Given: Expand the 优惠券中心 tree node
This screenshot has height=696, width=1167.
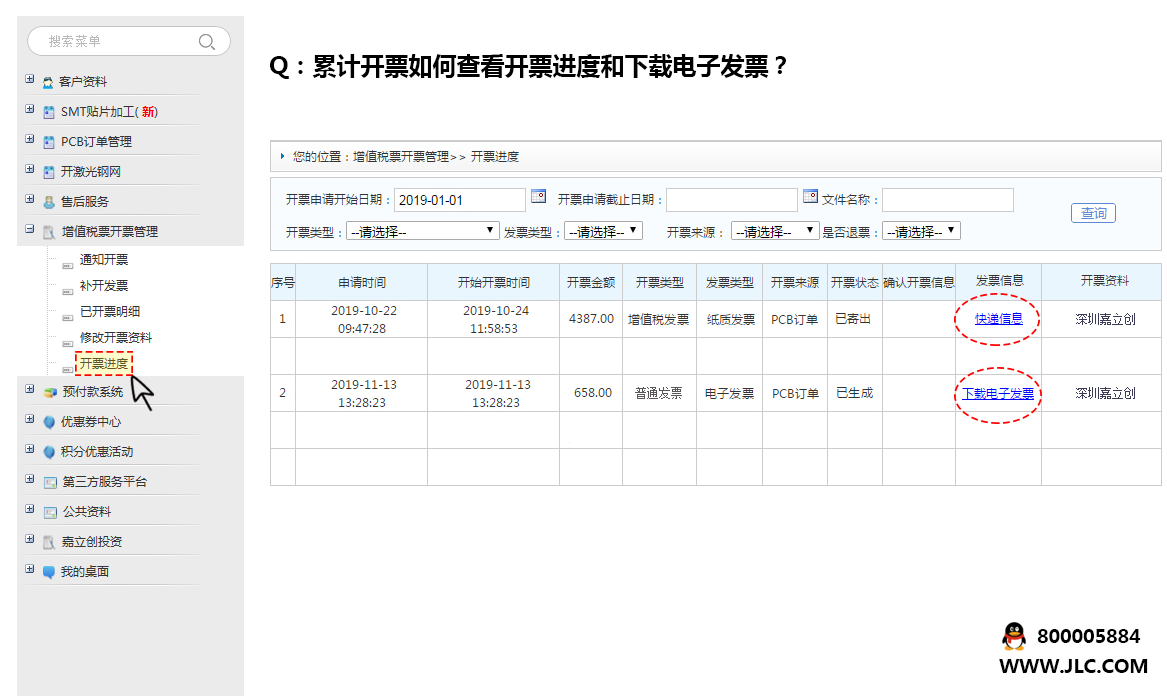Looking at the screenshot, I should [30, 420].
